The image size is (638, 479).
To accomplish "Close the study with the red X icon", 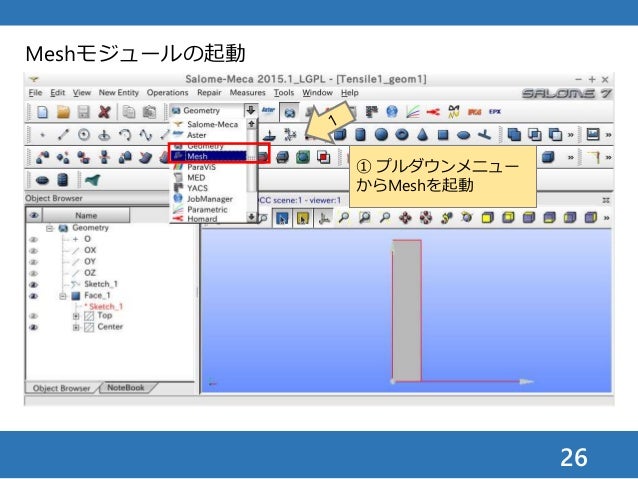I will [105, 112].
